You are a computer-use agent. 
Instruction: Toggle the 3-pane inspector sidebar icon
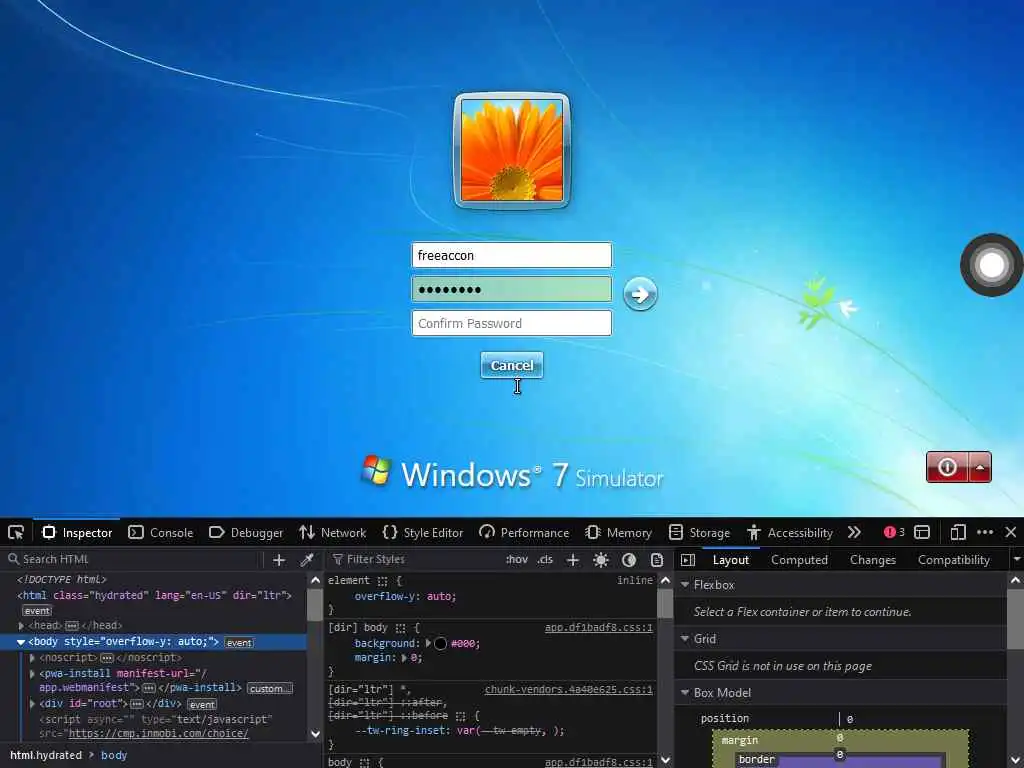click(x=688, y=560)
